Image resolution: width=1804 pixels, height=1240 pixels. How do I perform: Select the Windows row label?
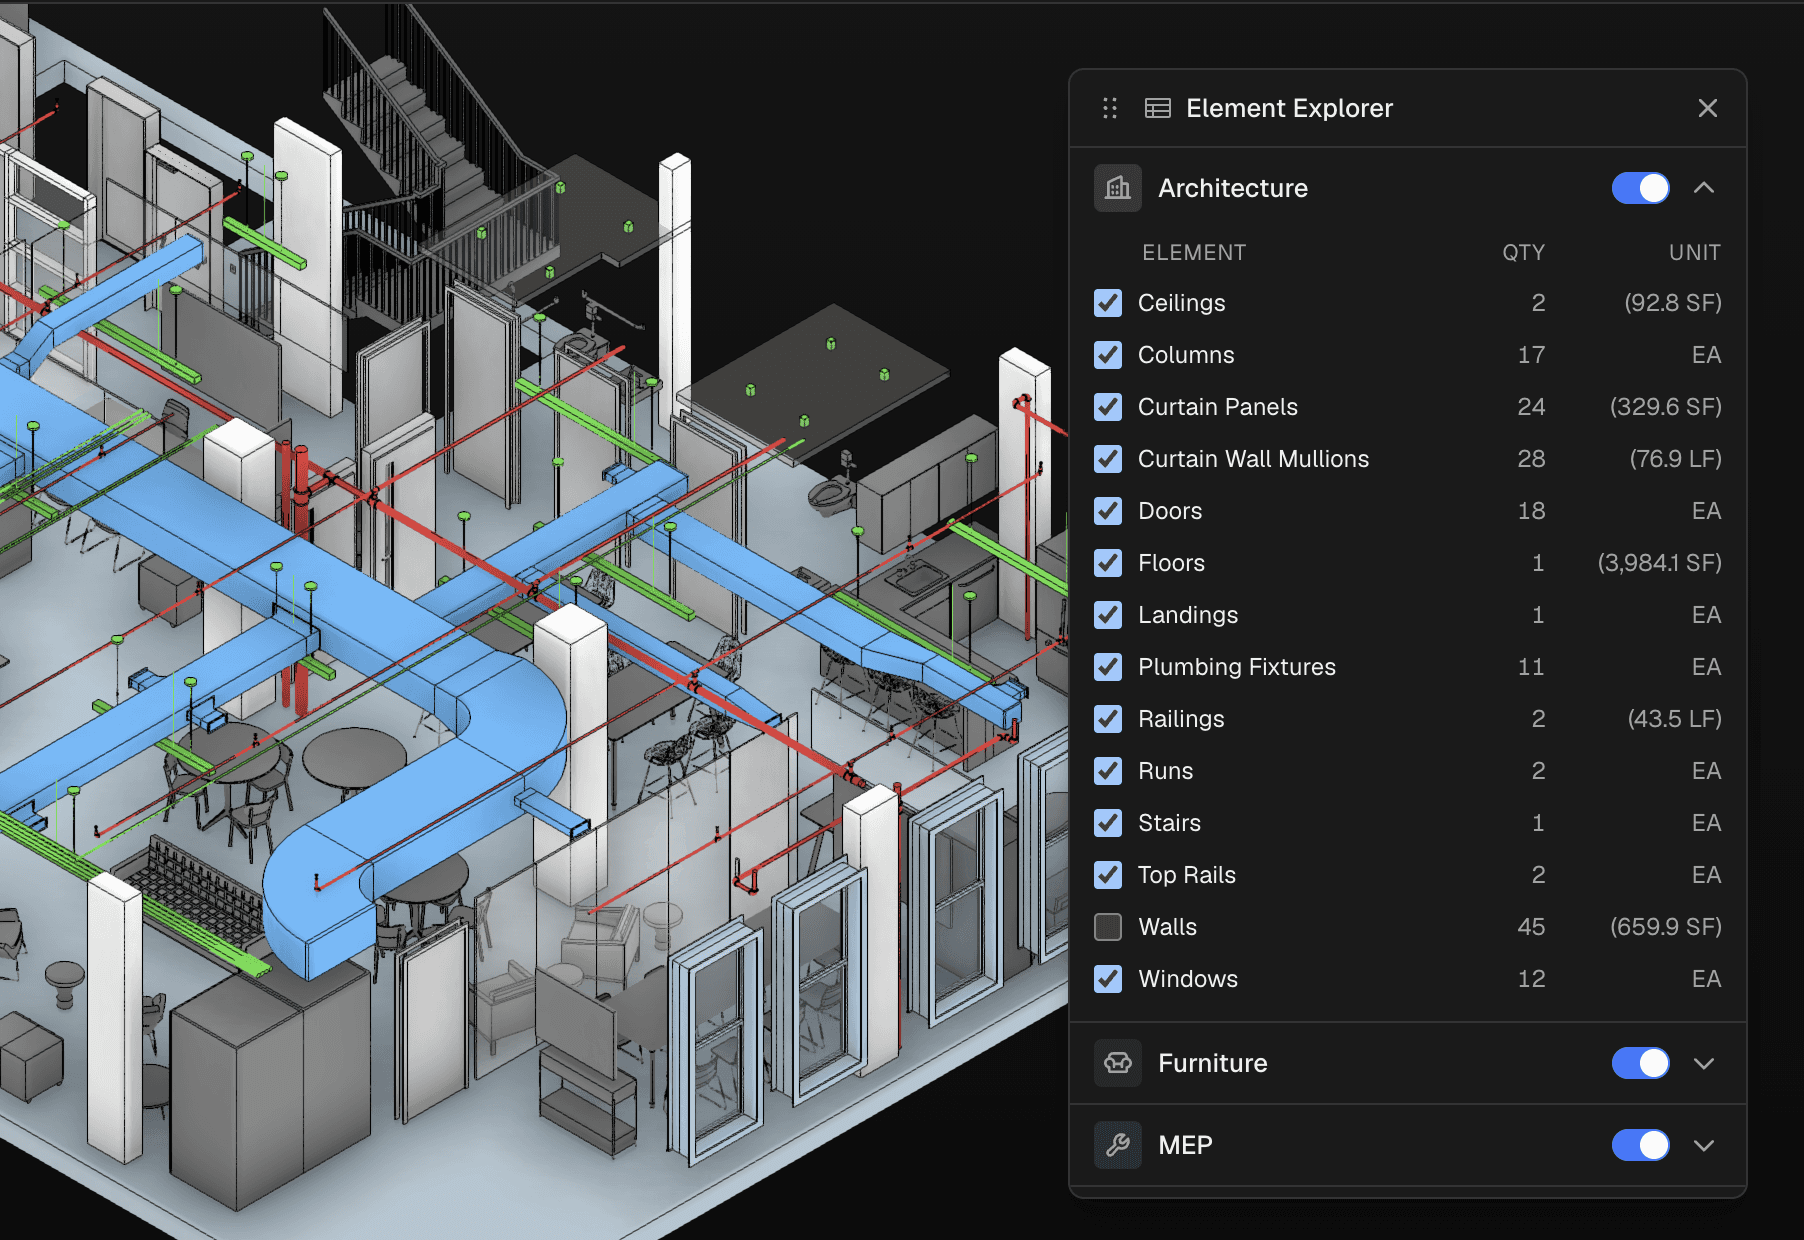point(1188,979)
